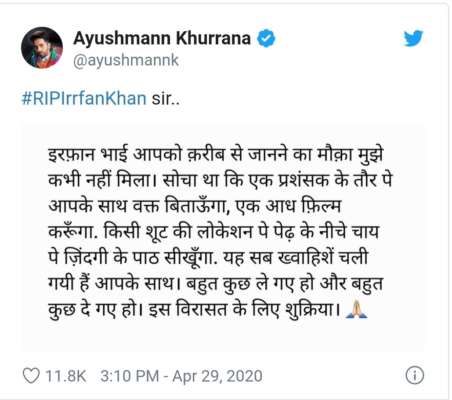
Task: Click the word 'sir..' in the tweet text
Action: click(166, 99)
